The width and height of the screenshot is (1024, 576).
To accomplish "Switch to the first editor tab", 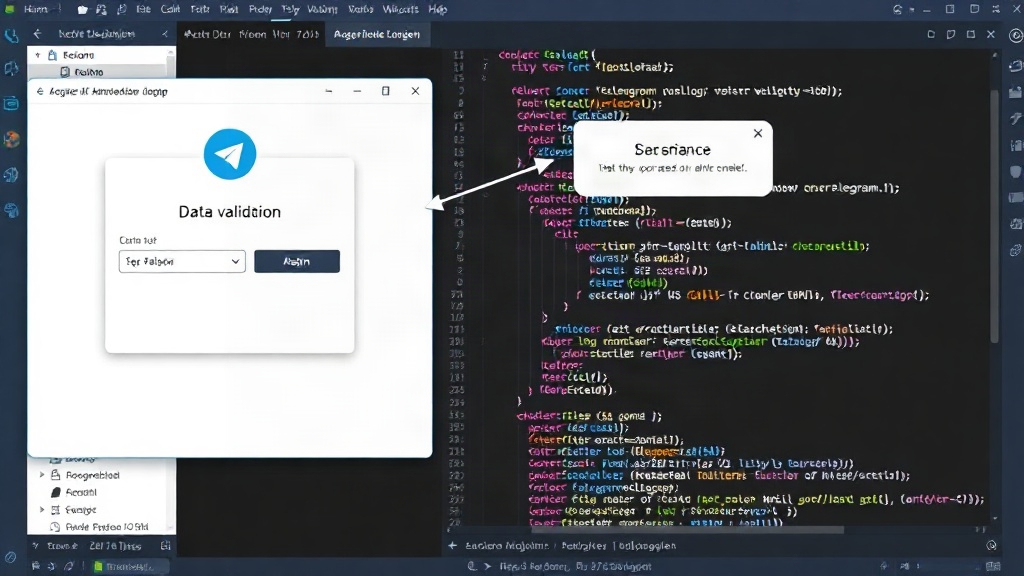I will 251,34.
